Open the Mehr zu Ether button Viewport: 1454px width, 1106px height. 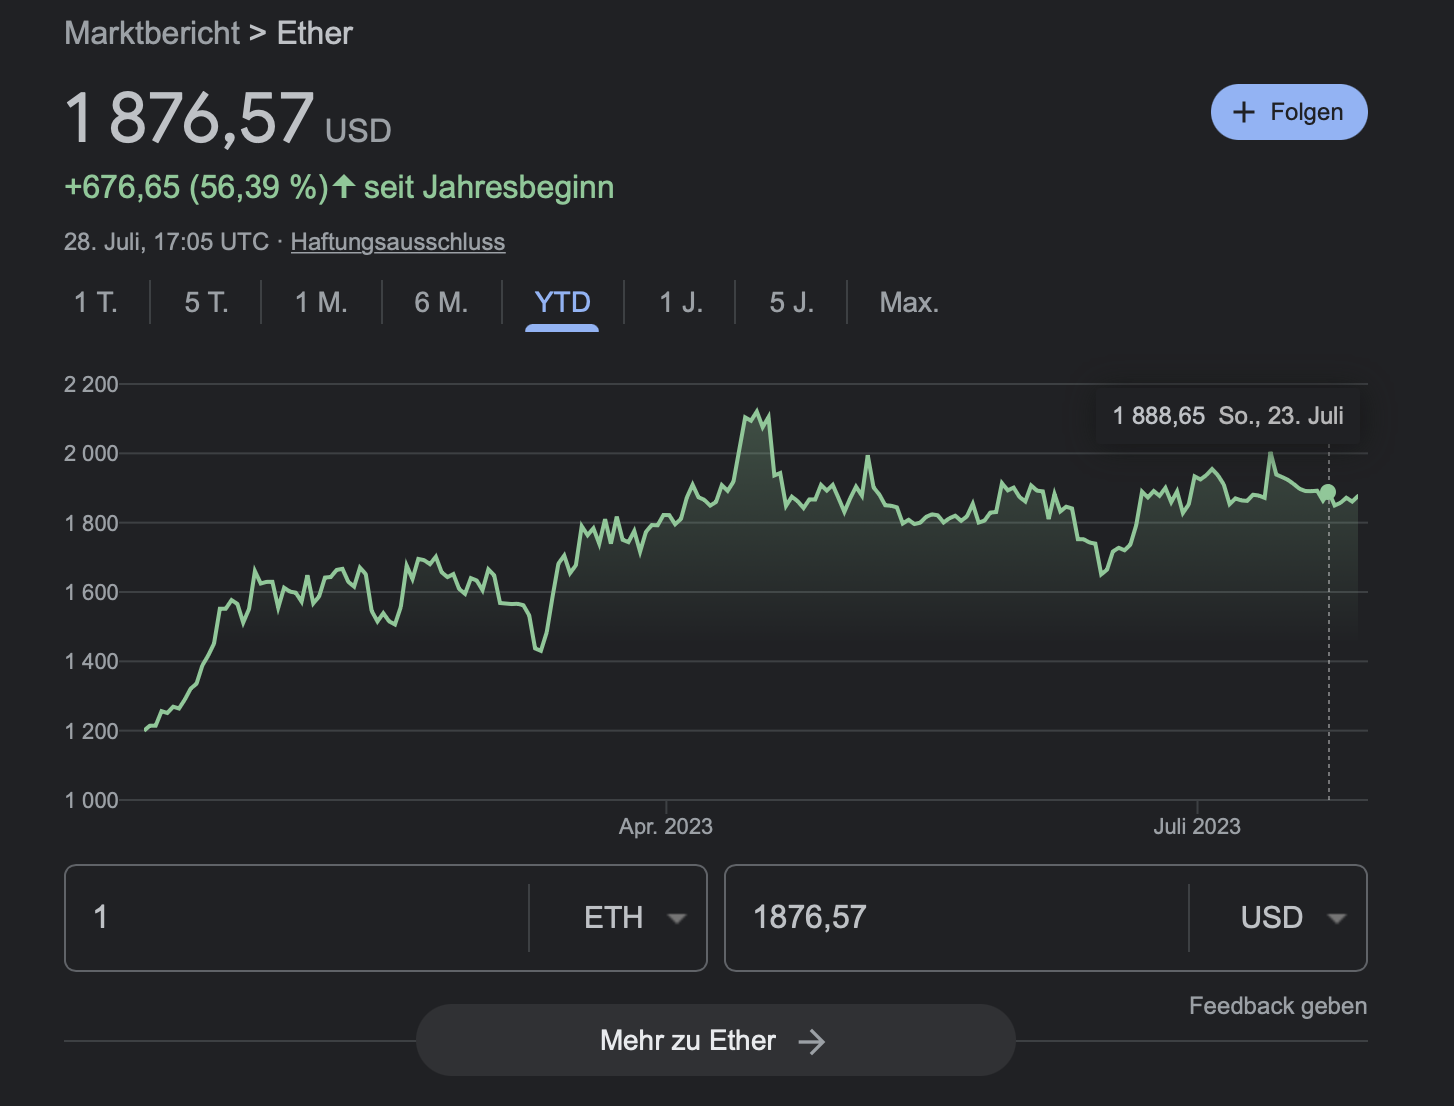tap(716, 1041)
